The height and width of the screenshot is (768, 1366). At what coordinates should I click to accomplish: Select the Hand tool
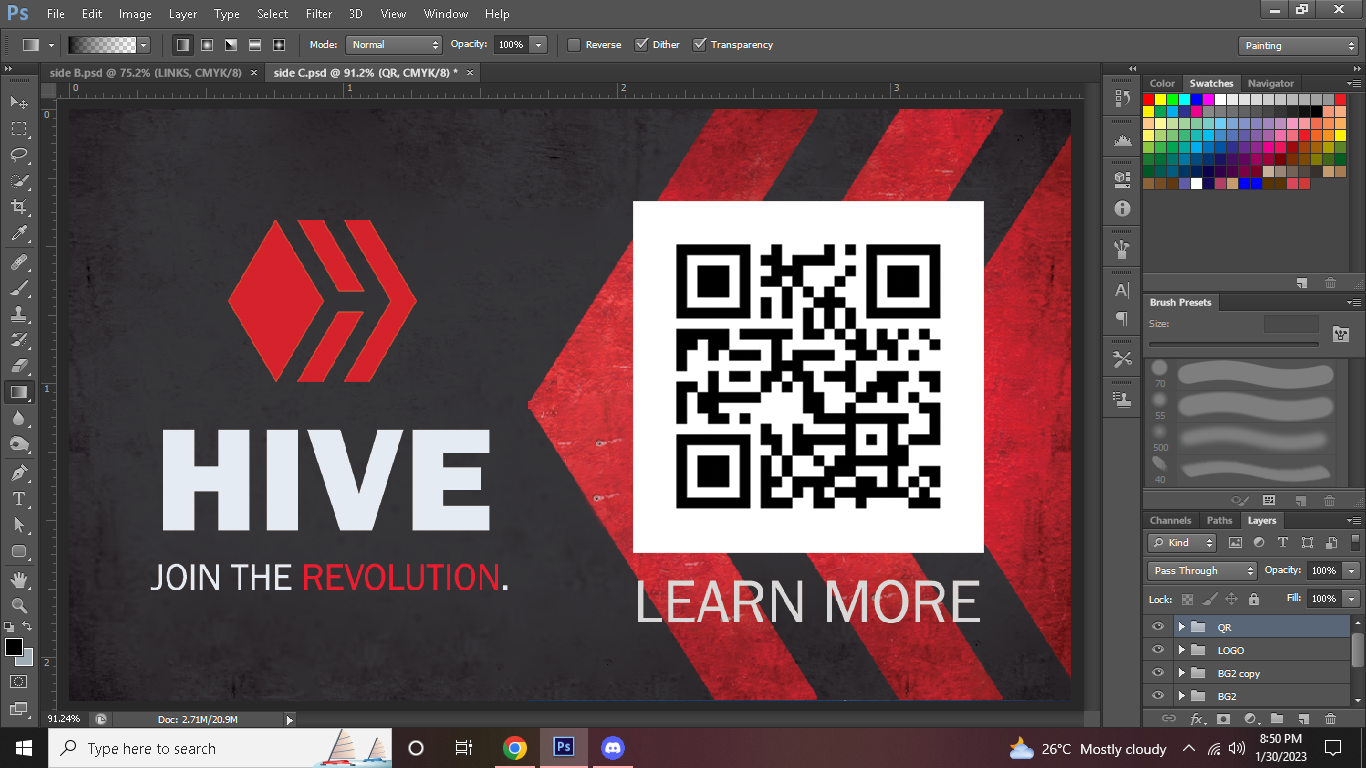pyautogui.click(x=19, y=579)
